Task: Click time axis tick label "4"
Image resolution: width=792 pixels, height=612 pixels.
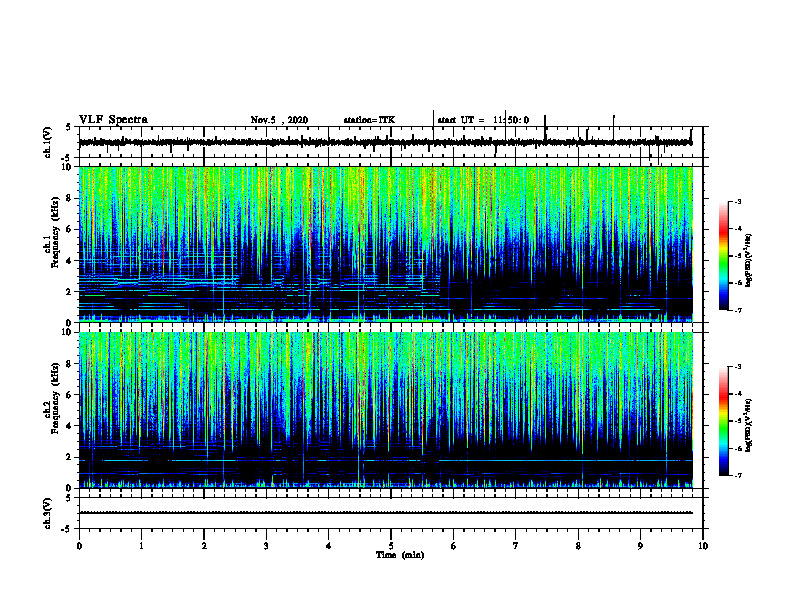Action: tap(329, 546)
